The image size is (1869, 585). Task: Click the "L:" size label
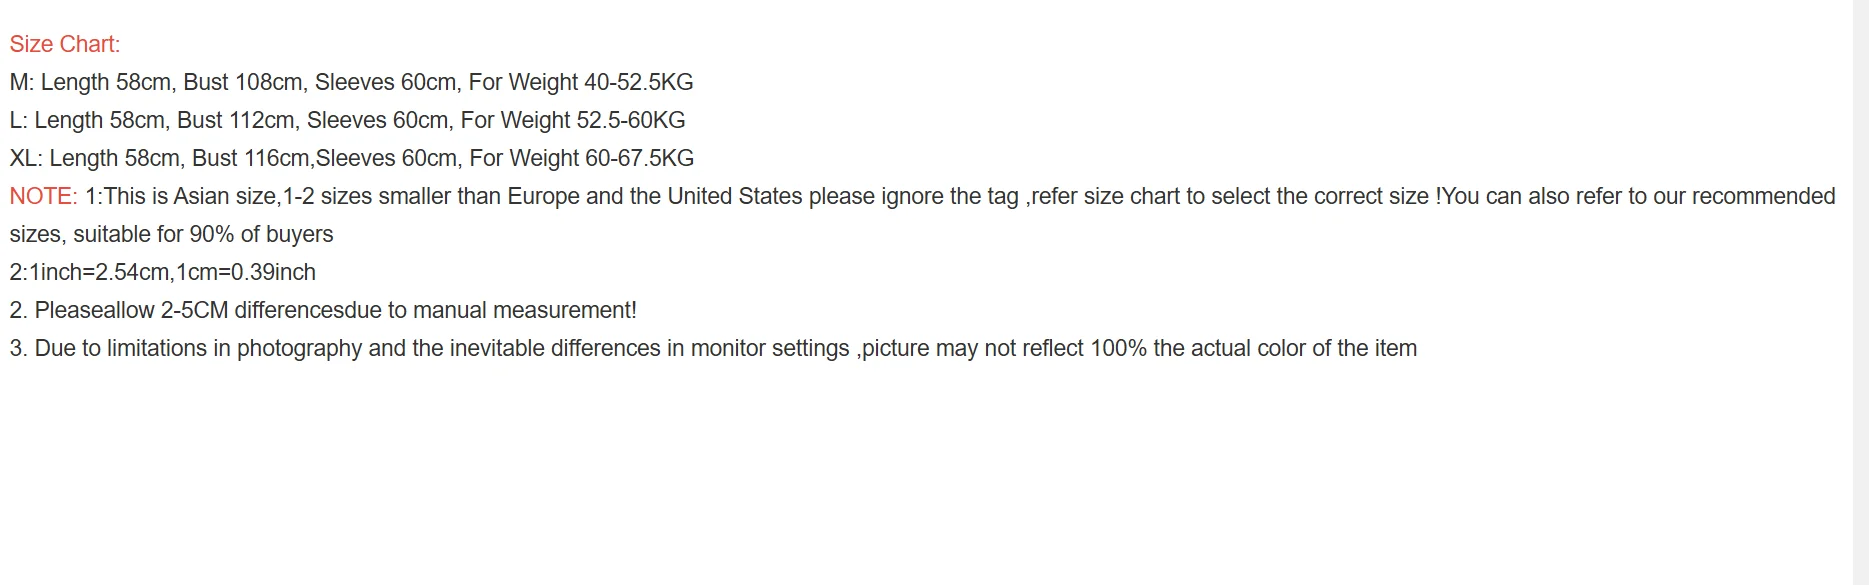click(x=19, y=120)
